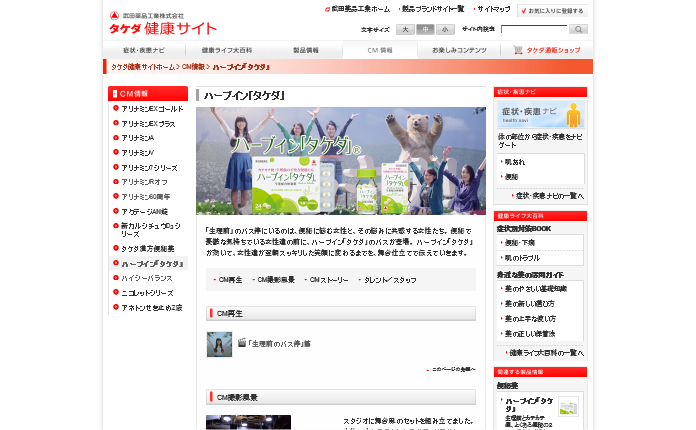The image size is (696, 430).
Task: Select アリナミンA in sidebar
Action: click(x=138, y=138)
